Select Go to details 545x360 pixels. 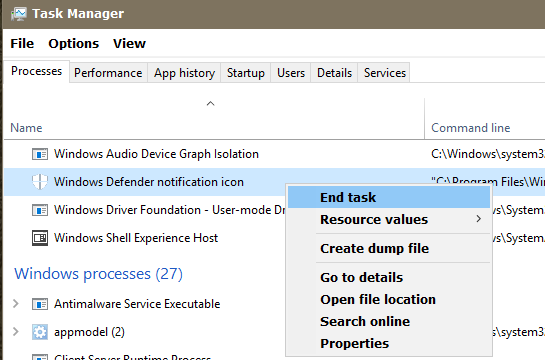pyautogui.click(x=389, y=277)
